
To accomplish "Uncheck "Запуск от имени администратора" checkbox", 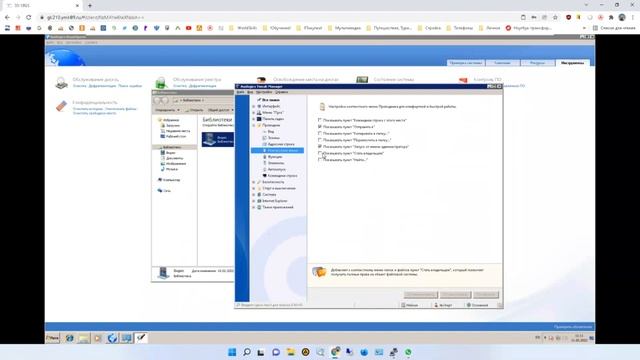I will (320, 146).
